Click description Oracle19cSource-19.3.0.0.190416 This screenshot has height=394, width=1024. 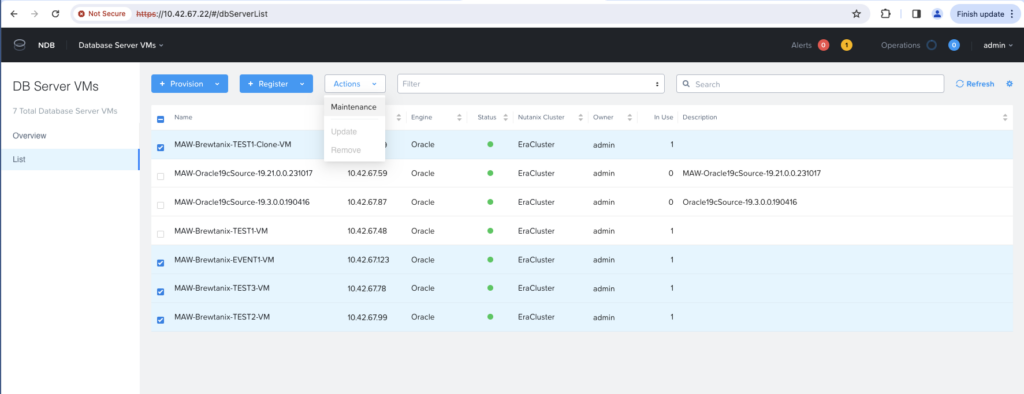(x=739, y=202)
